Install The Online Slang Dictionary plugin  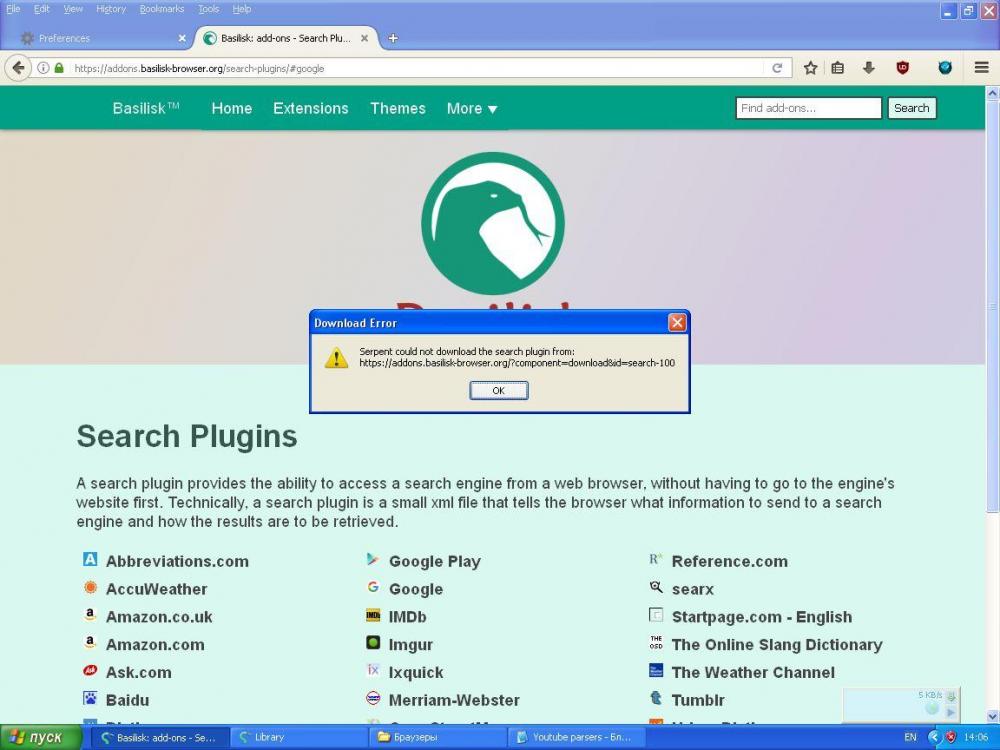point(777,645)
